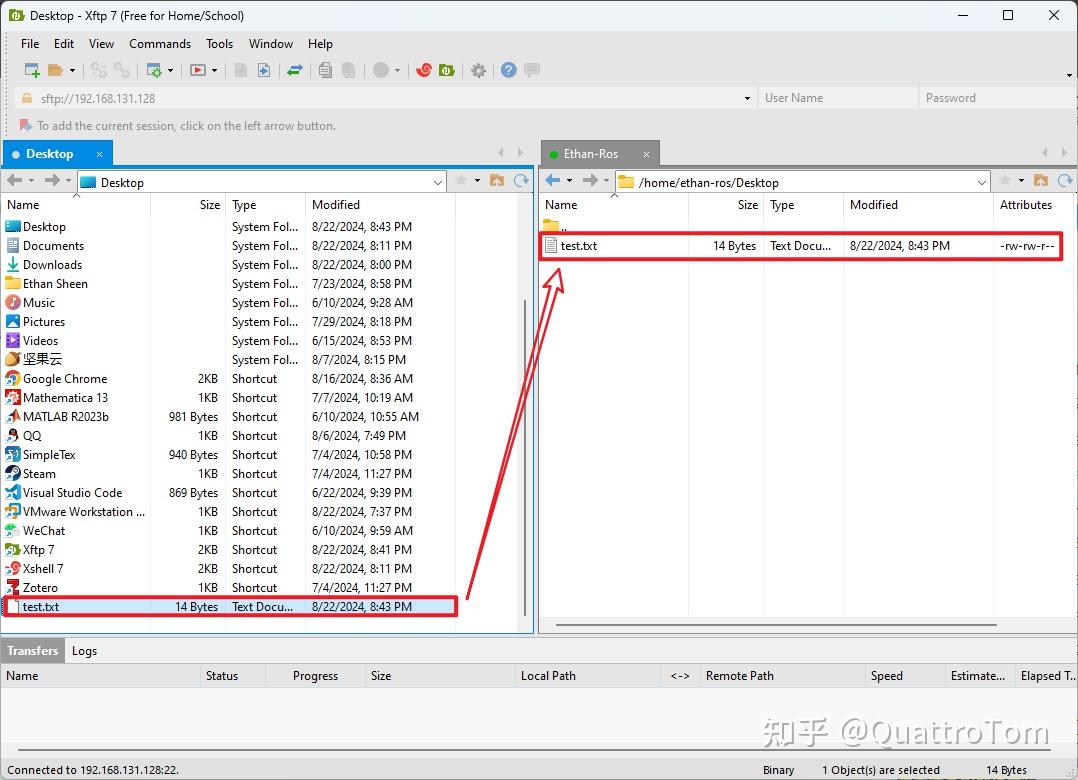1078x780 pixels.
Task: Click local pane home folder icon
Action: [x=497, y=180]
